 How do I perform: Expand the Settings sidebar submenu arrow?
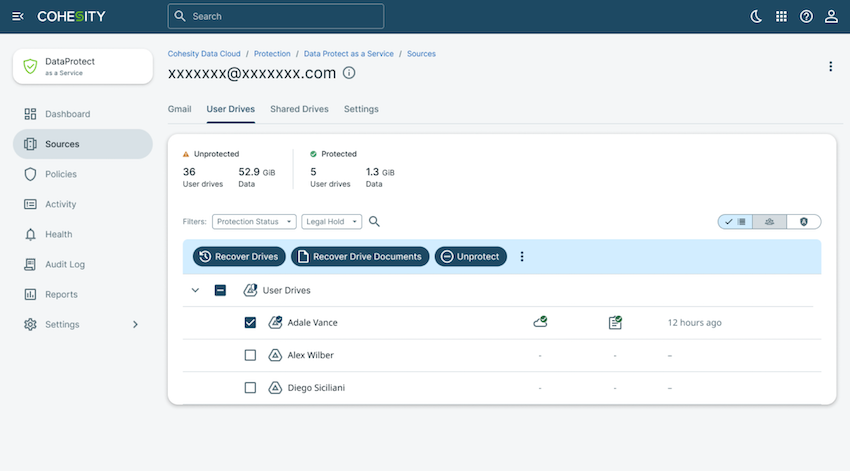coord(136,324)
